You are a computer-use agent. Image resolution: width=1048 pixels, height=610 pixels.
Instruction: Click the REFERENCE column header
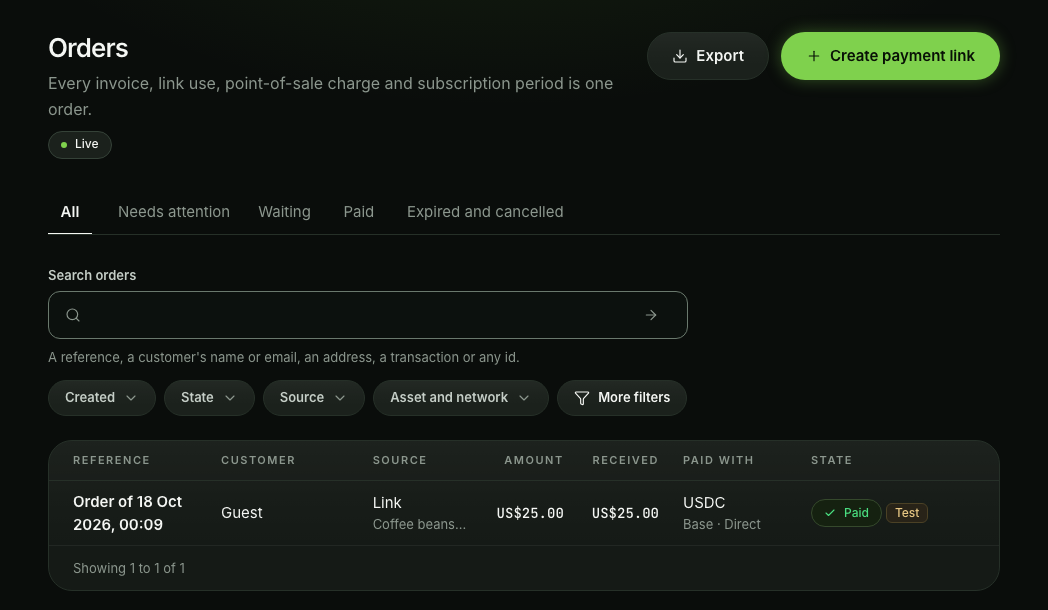point(112,460)
